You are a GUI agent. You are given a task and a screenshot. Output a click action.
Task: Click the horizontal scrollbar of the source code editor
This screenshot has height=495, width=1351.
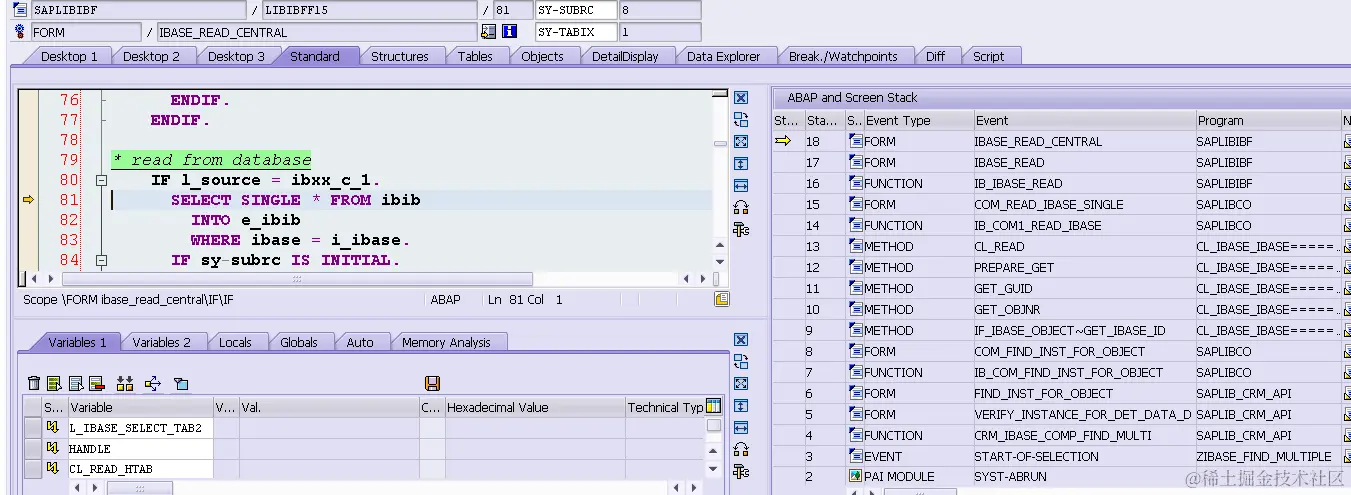295,279
